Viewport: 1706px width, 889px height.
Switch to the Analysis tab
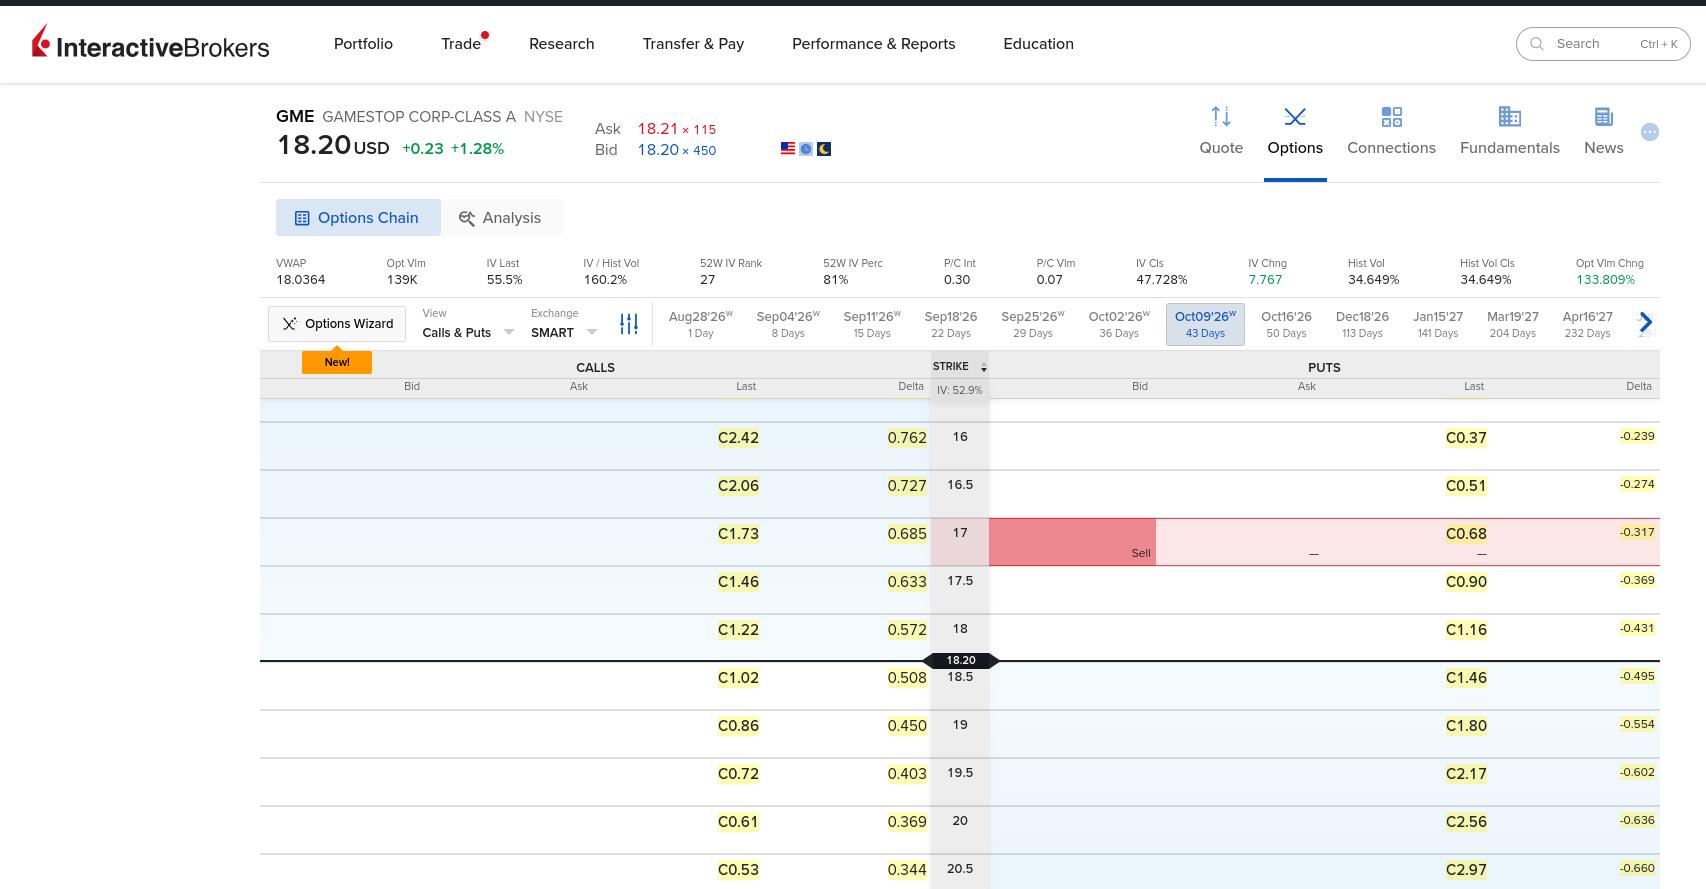pos(500,218)
